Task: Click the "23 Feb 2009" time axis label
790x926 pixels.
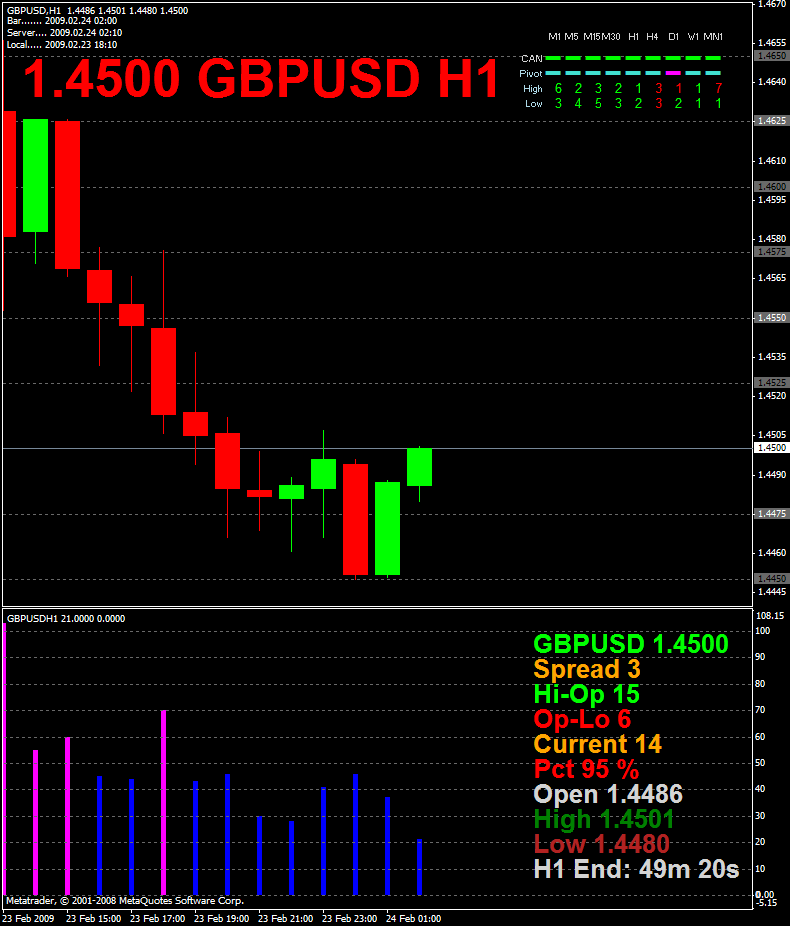Action: (x=29, y=919)
